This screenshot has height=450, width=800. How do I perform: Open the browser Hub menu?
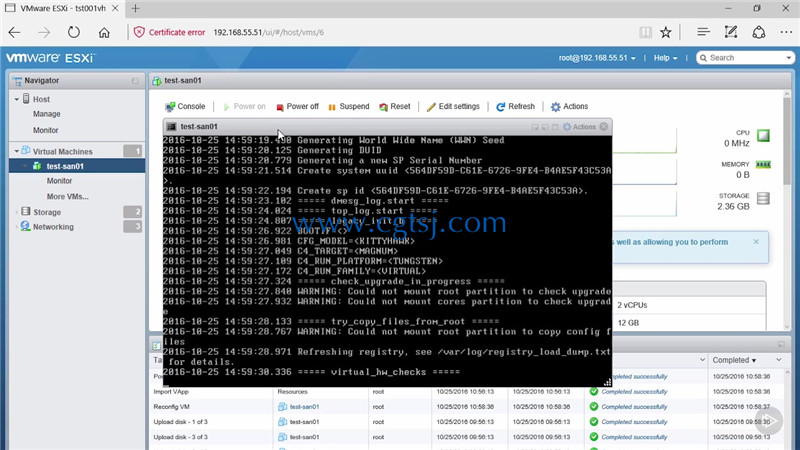point(704,32)
